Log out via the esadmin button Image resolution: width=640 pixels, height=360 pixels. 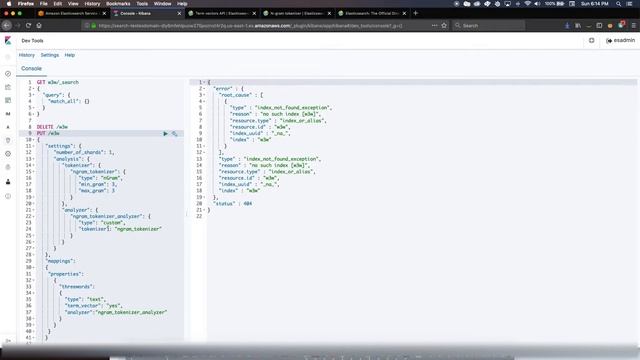click(x=620, y=40)
